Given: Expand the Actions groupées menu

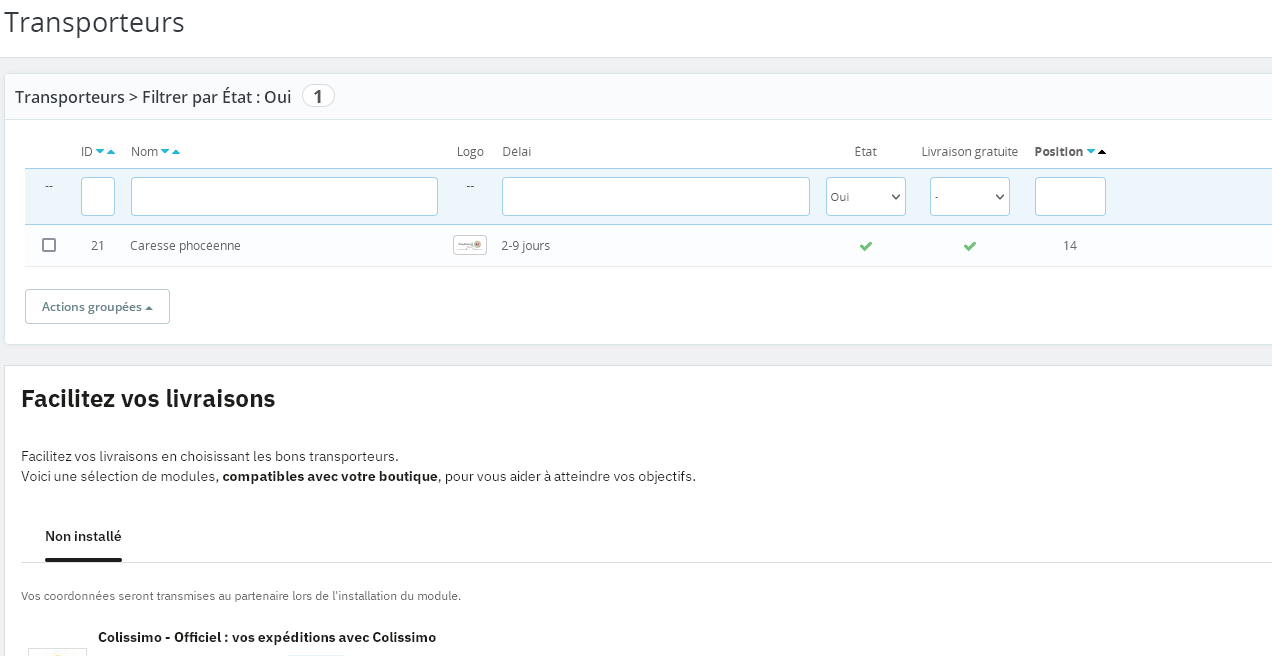Looking at the screenshot, I should (x=97, y=307).
